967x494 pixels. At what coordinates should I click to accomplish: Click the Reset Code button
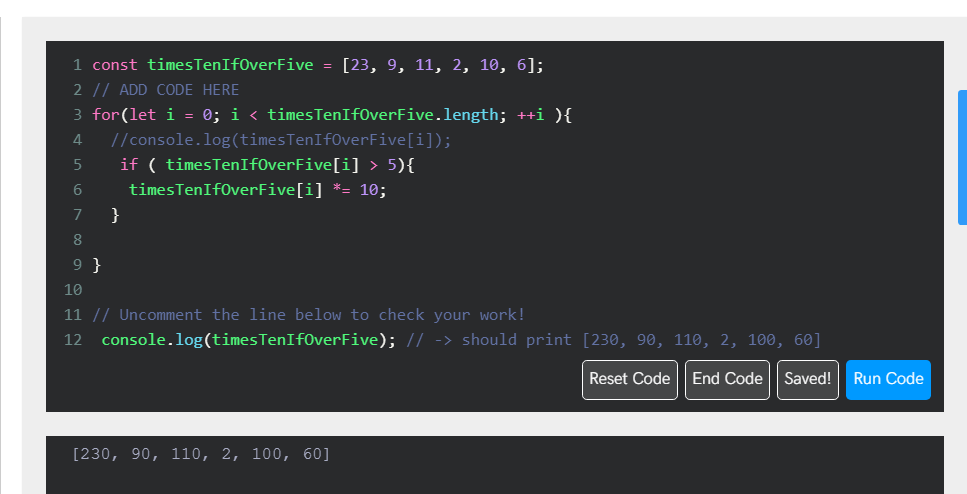(x=630, y=379)
